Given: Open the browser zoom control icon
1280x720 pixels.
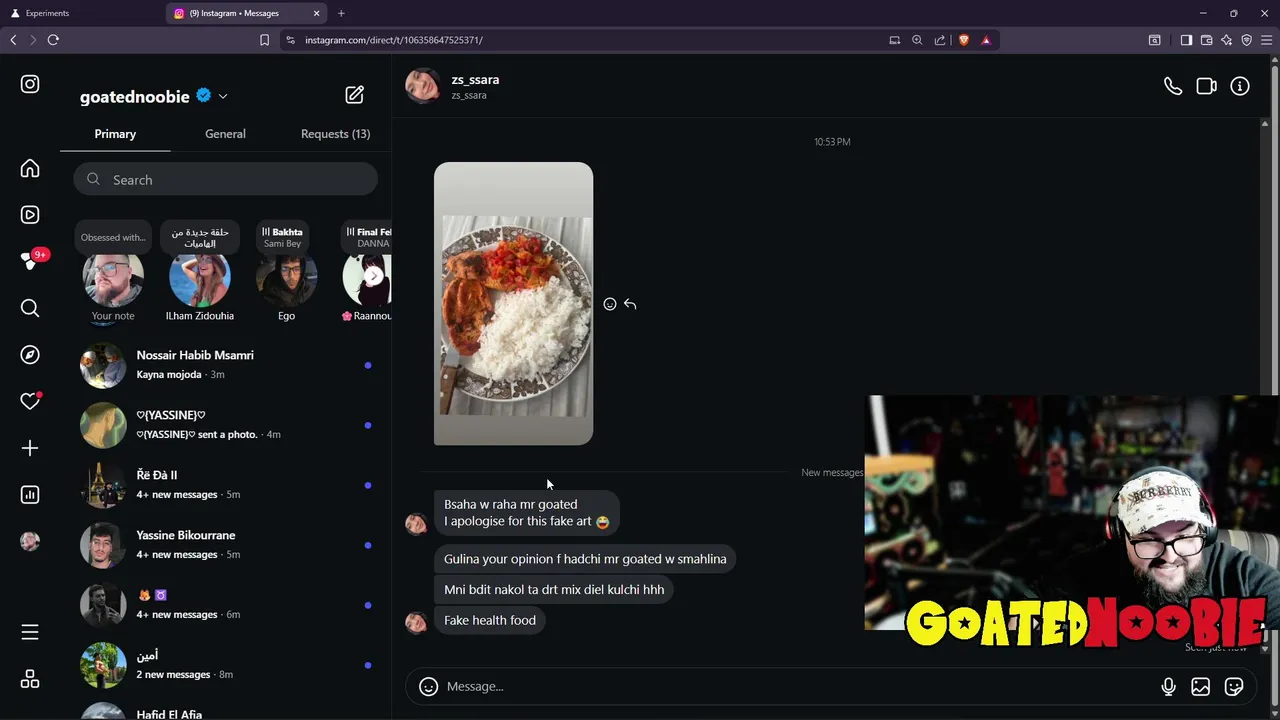Looking at the screenshot, I should tap(917, 40).
